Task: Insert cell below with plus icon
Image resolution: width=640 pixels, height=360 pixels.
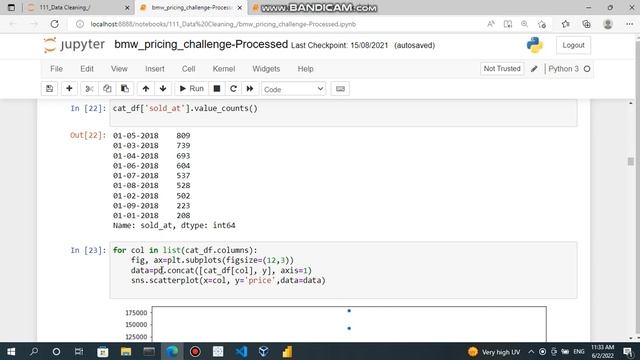Action: point(69,89)
